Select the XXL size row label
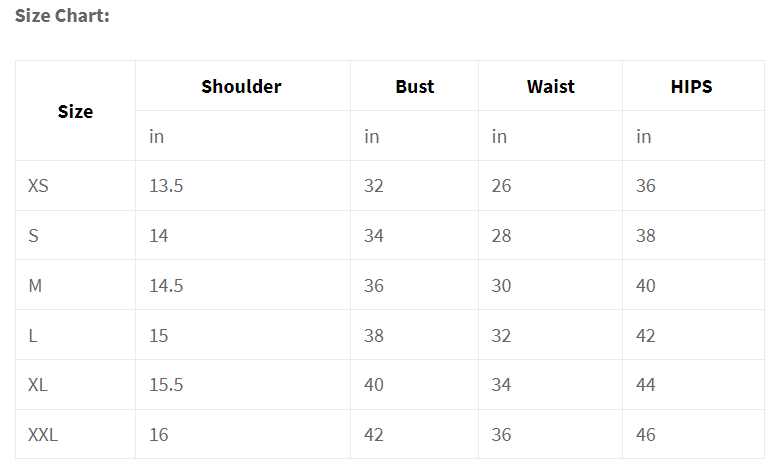This screenshot has width=781, height=469. (43, 435)
